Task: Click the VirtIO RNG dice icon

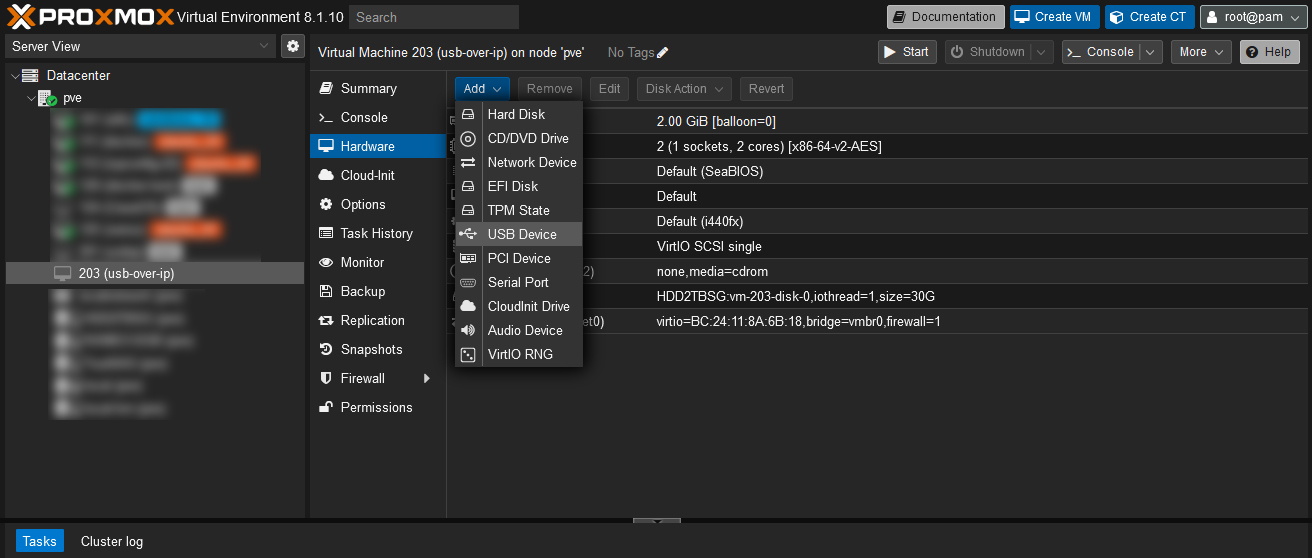Action: click(468, 354)
